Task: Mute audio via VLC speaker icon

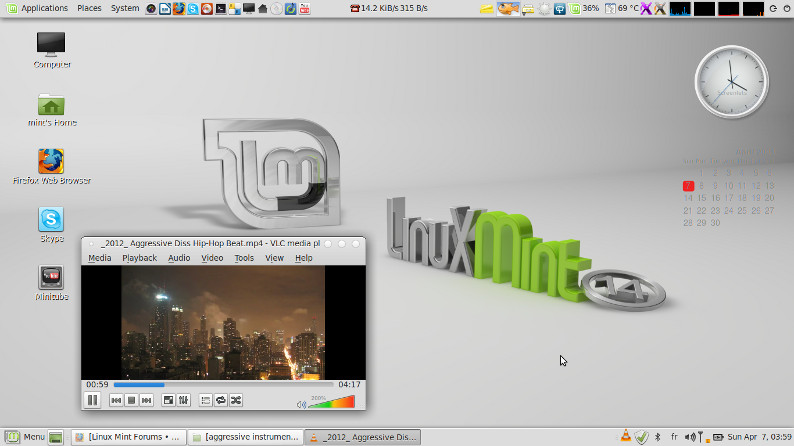Action: [x=301, y=404]
